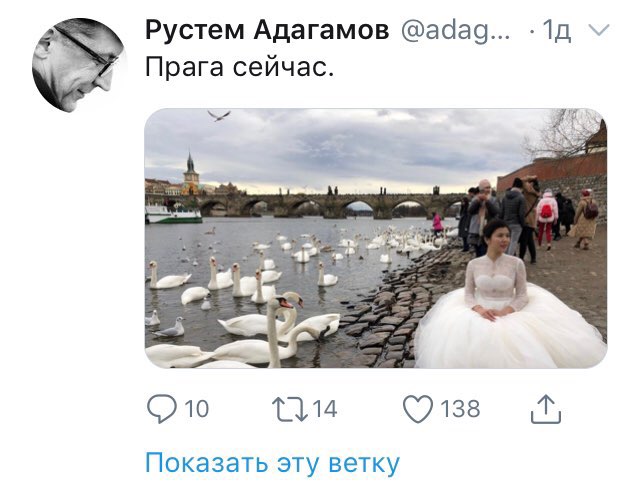Screen dimensions: 640x496
Task: Open the share upload icon
Action: coord(546,409)
